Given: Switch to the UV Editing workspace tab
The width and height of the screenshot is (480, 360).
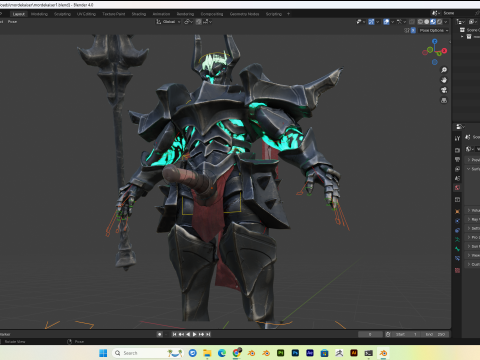Looking at the screenshot, I should (x=86, y=14).
